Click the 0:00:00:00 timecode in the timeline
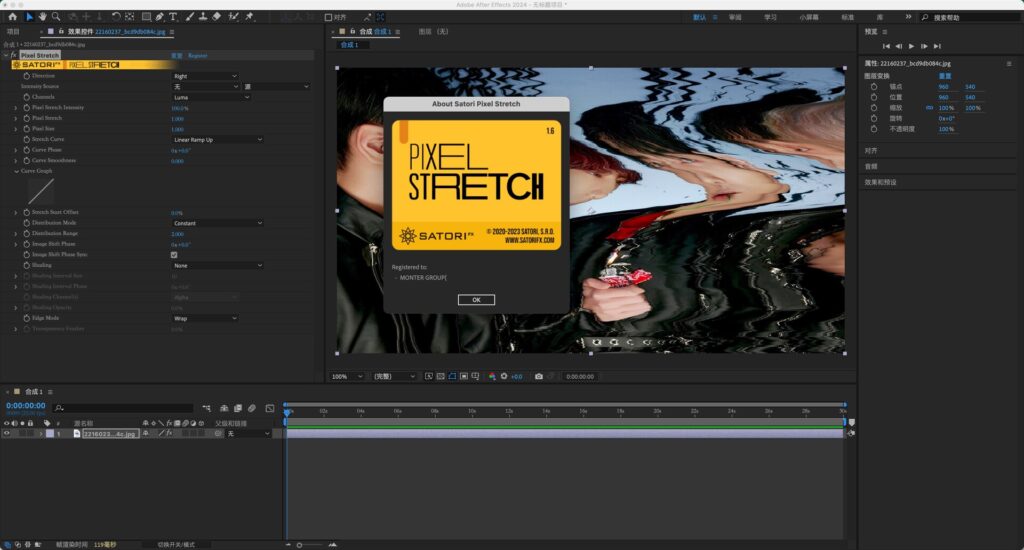 (x=25, y=406)
